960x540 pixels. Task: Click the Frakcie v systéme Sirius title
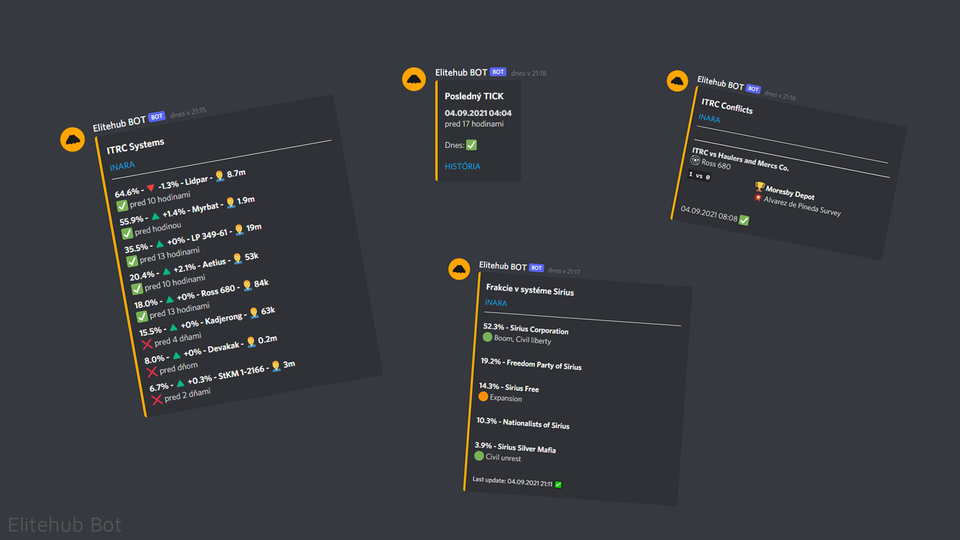(530, 290)
